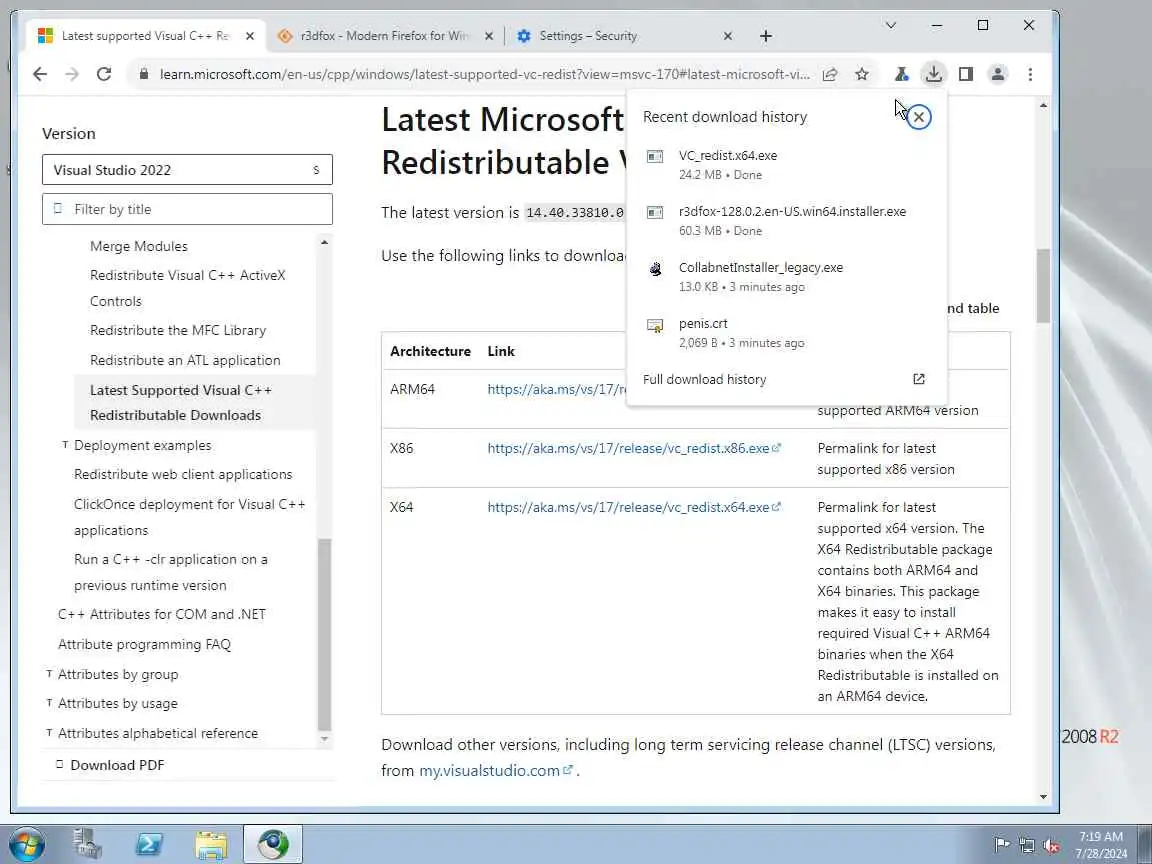The width and height of the screenshot is (1152, 864).
Task: Click the .crt certificate file icon
Action: 655,325
